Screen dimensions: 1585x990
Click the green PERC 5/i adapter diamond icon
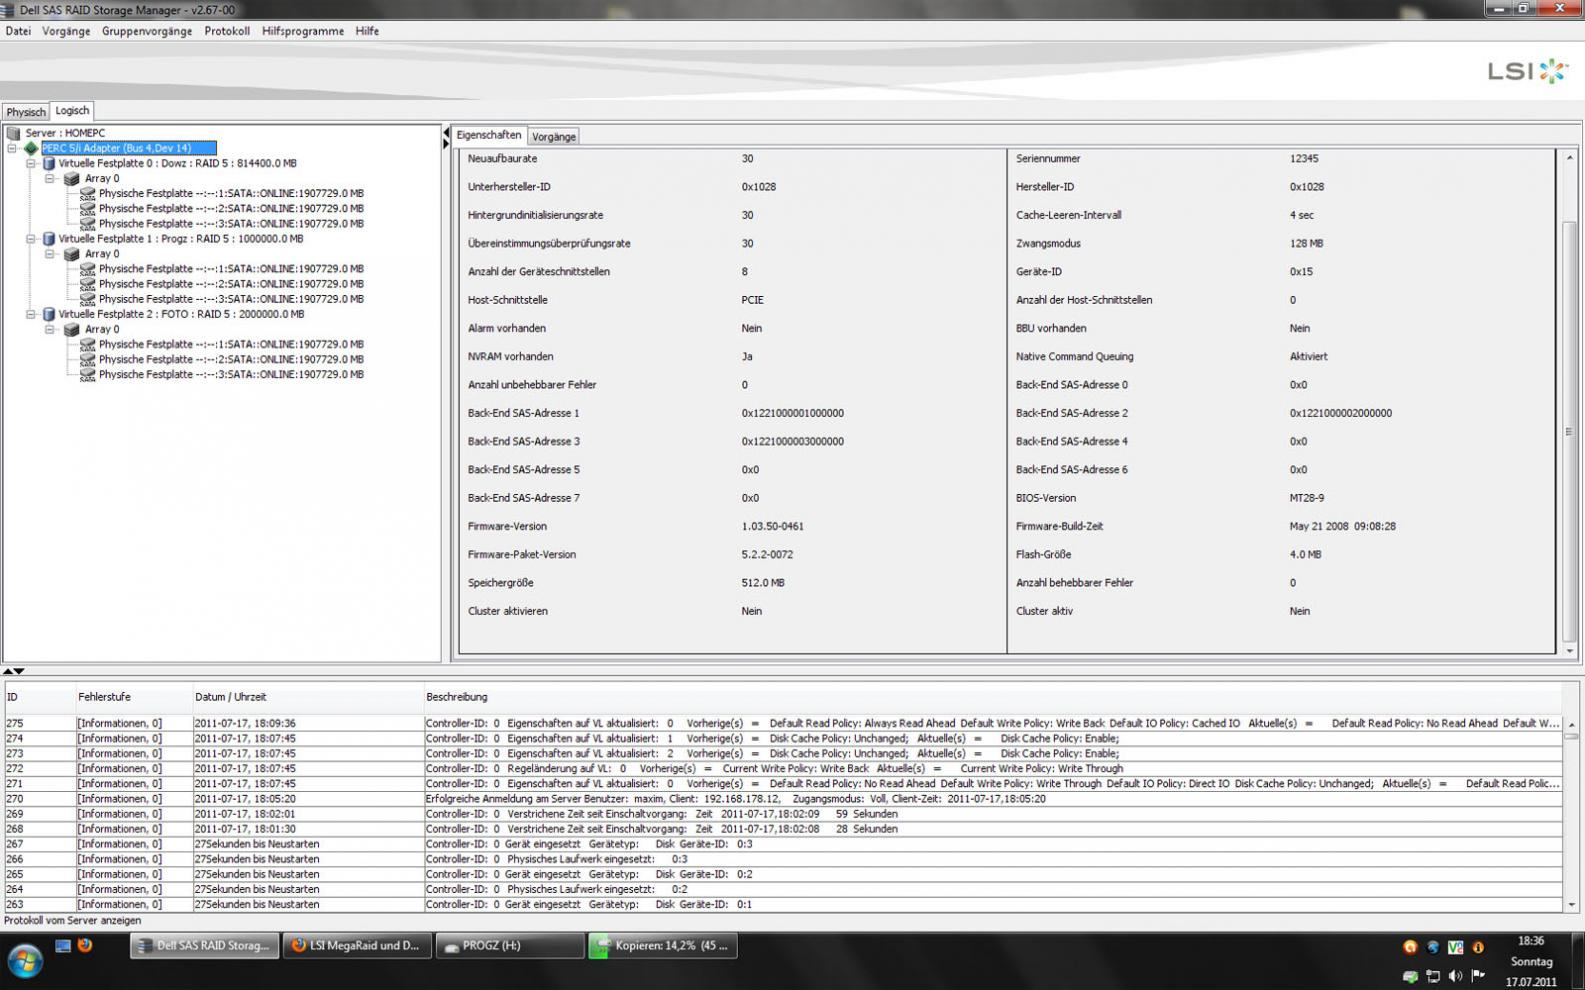click(x=31, y=148)
